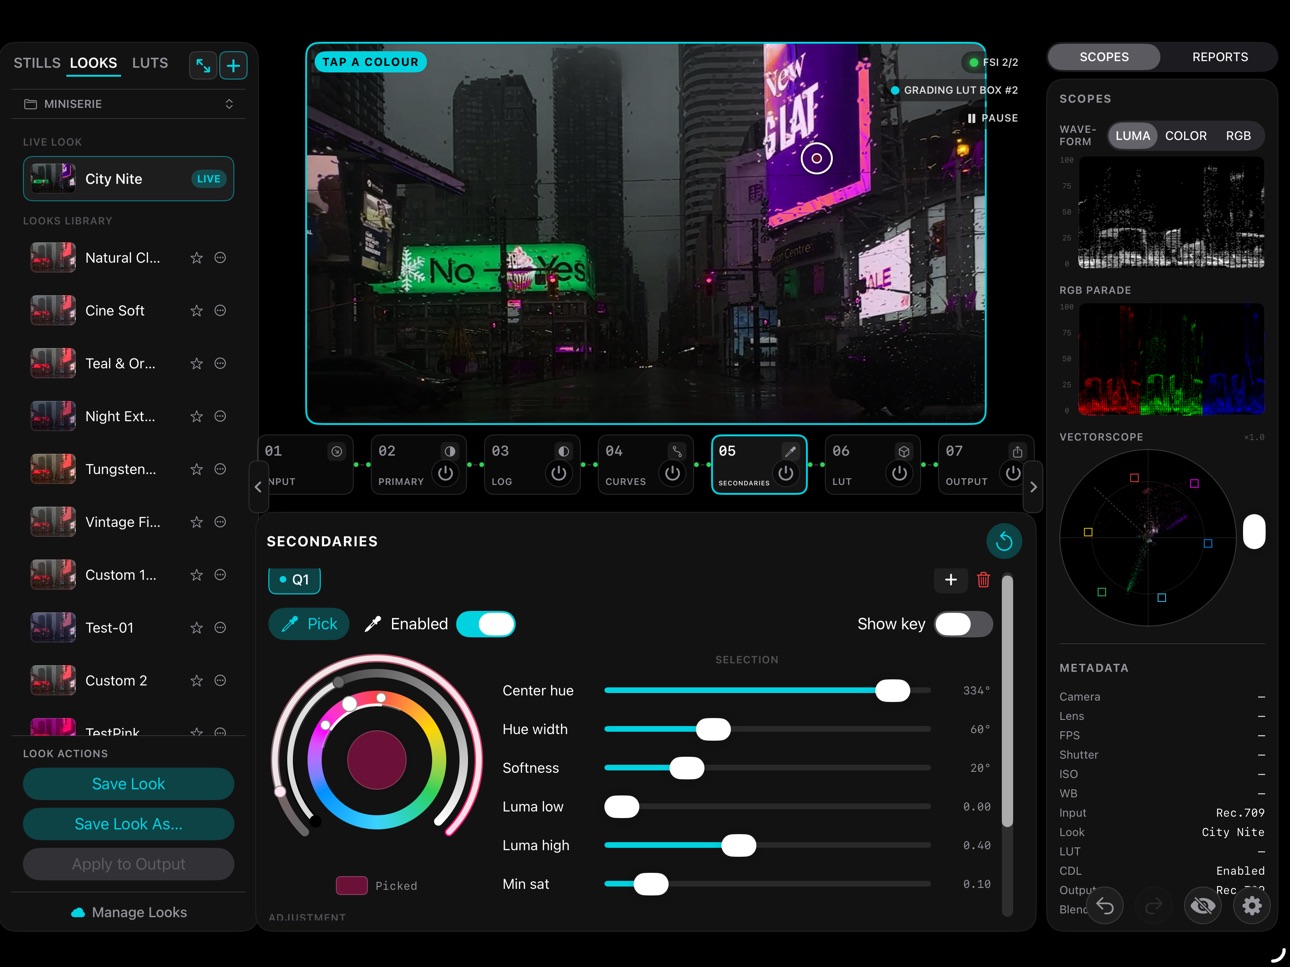Select COLOR waveform mode
Screen dimensions: 1290x967
point(1186,136)
